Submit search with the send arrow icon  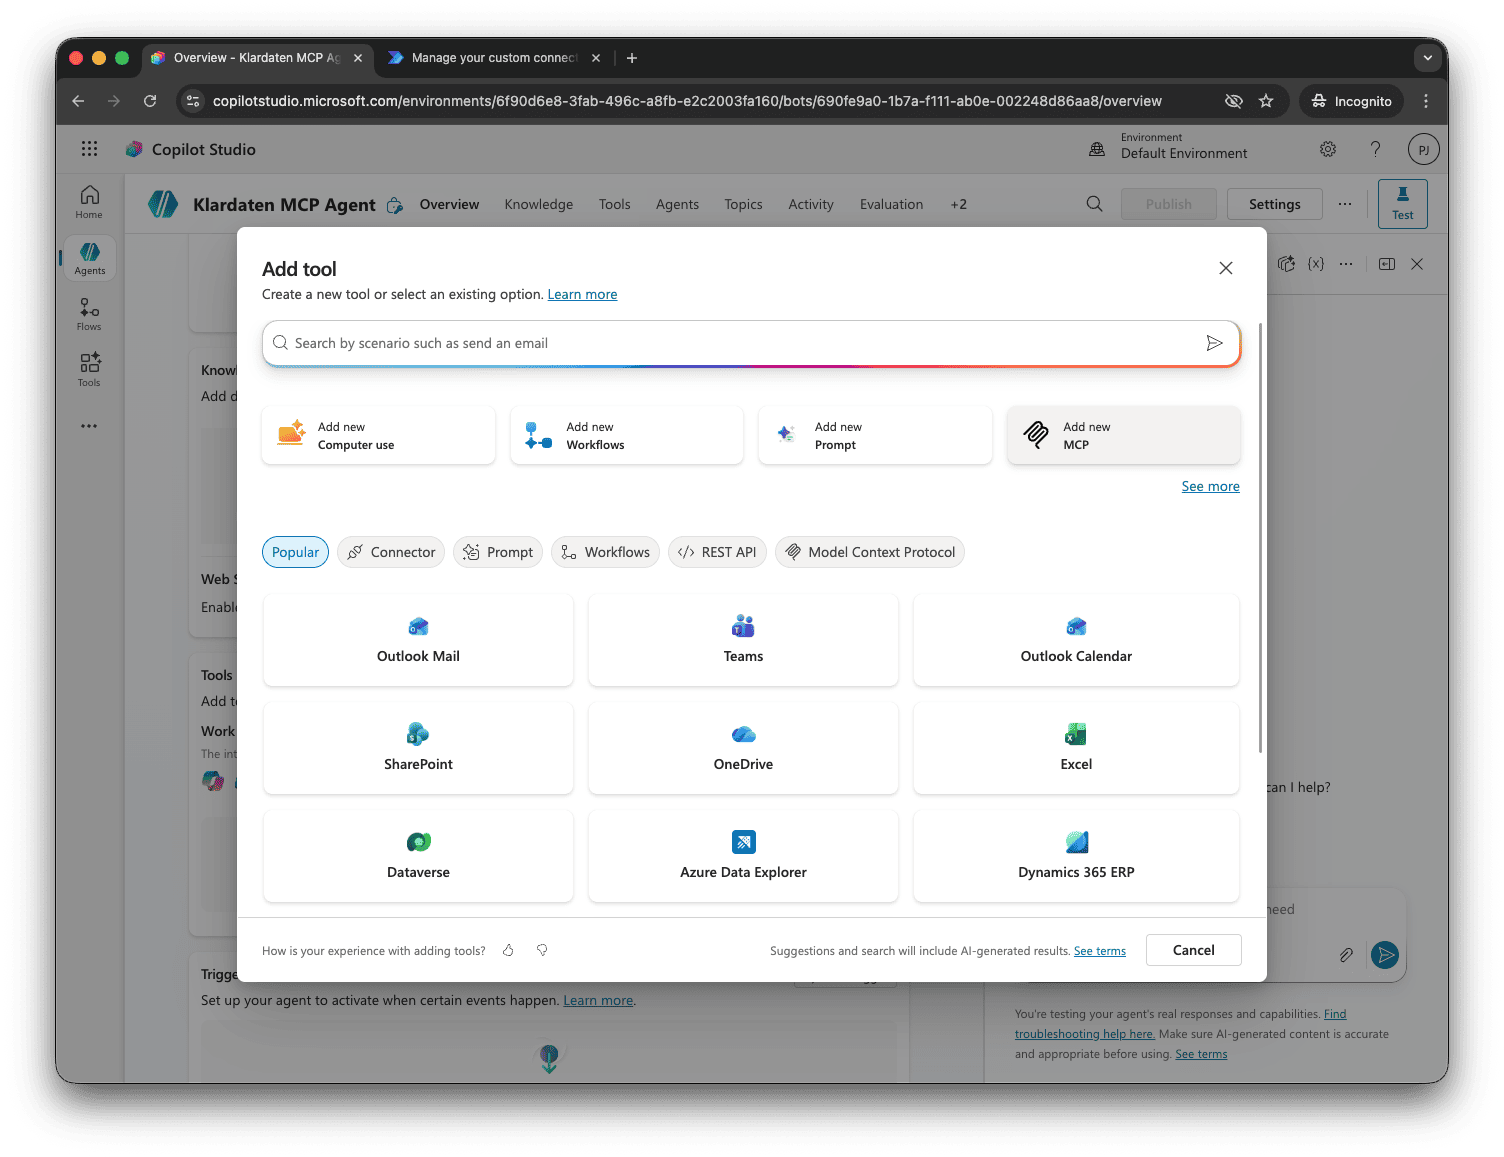coord(1214,343)
